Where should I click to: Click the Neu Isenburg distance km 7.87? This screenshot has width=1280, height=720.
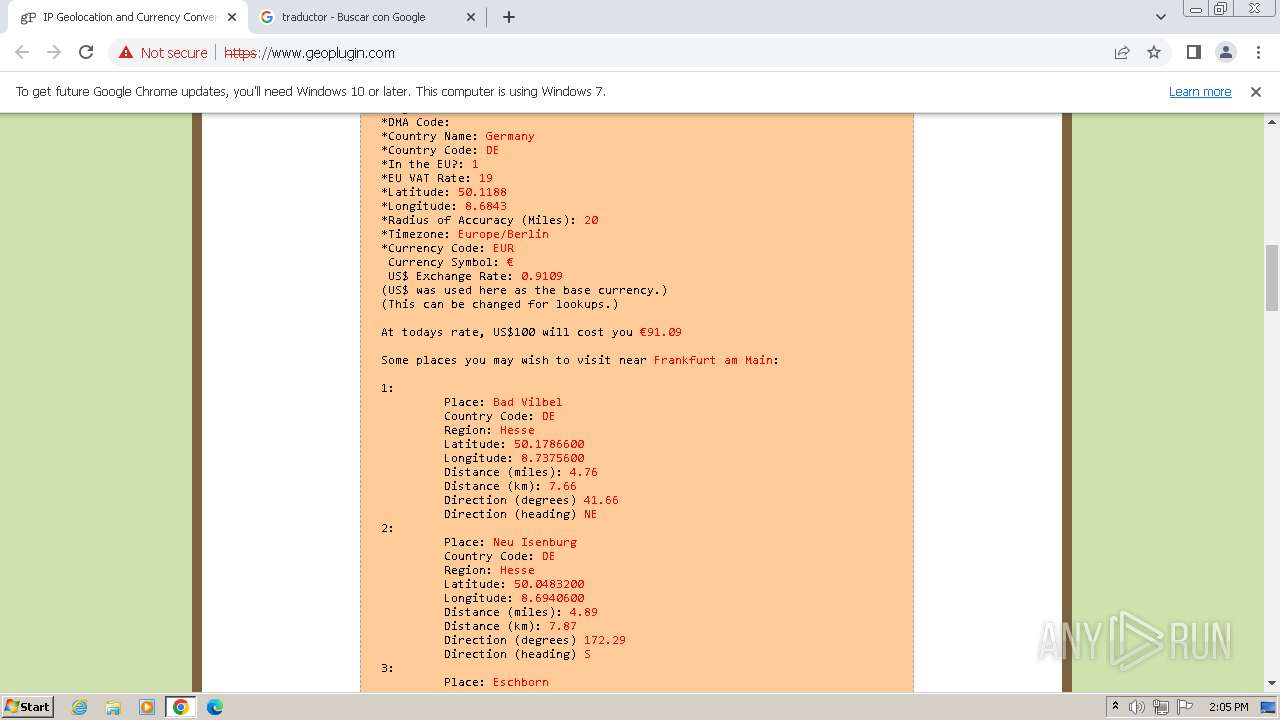[x=562, y=626]
